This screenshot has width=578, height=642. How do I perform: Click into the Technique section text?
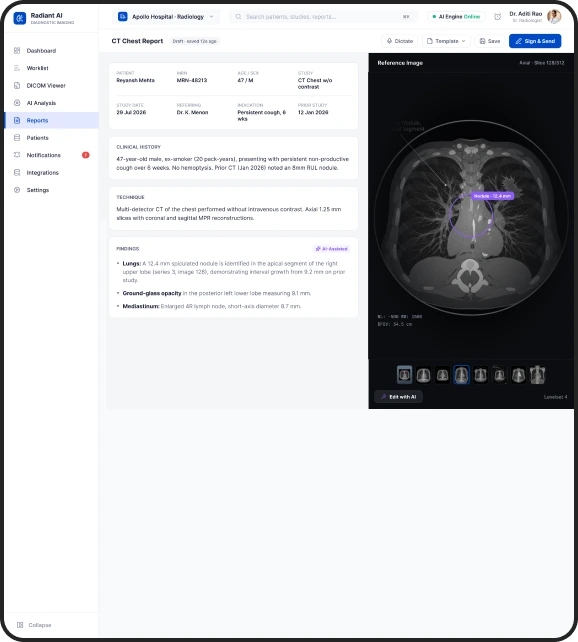click(x=228, y=214)
